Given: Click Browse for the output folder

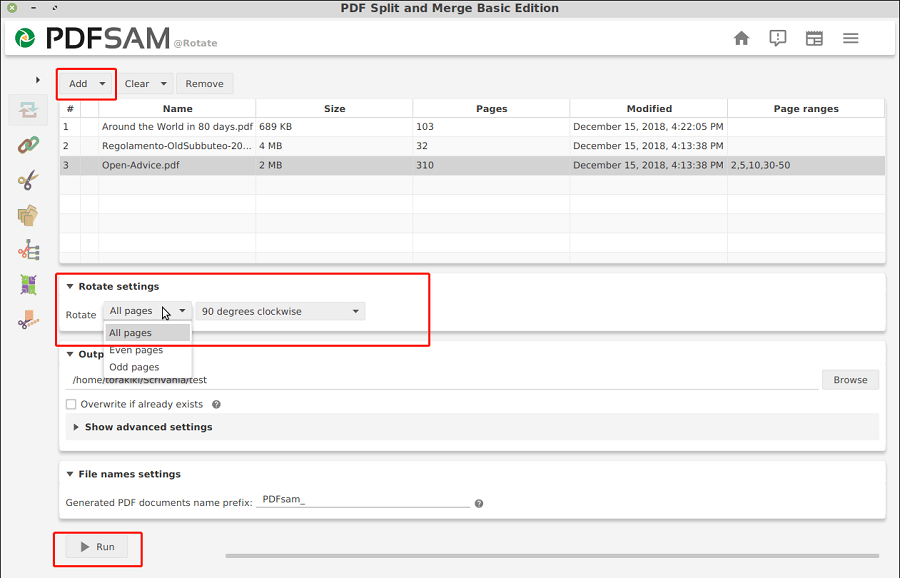Looking at the screenshot, I should pos(850,380).
